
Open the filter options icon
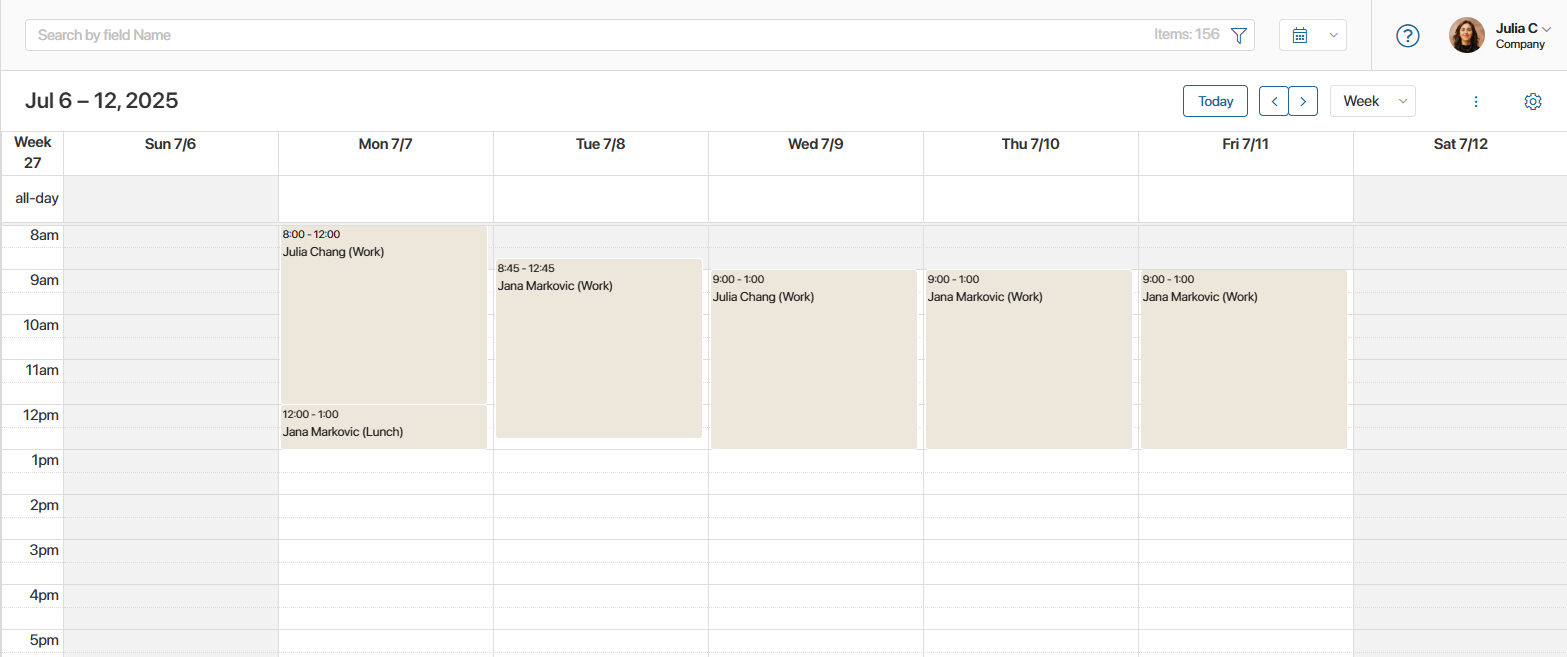(1239, 34)
